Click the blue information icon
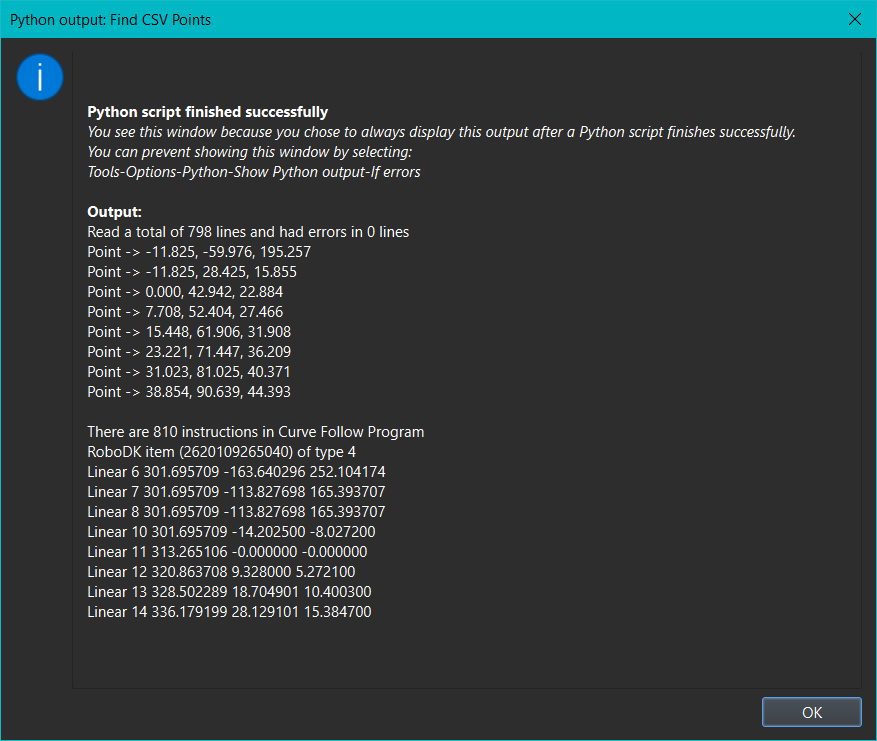 40,77
